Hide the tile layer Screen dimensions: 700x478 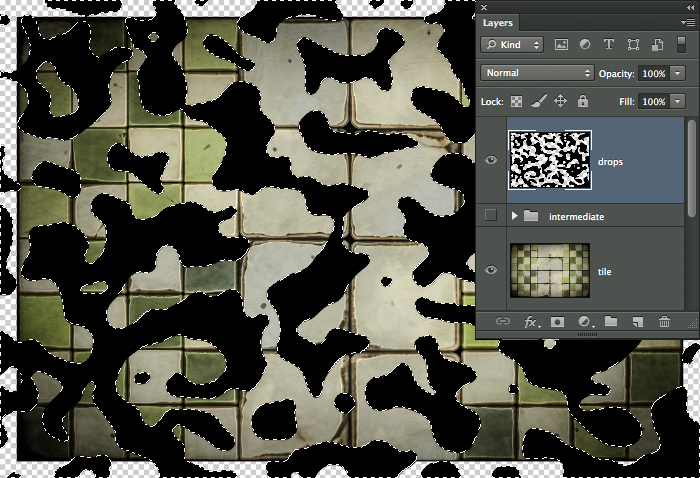point(491,270)
